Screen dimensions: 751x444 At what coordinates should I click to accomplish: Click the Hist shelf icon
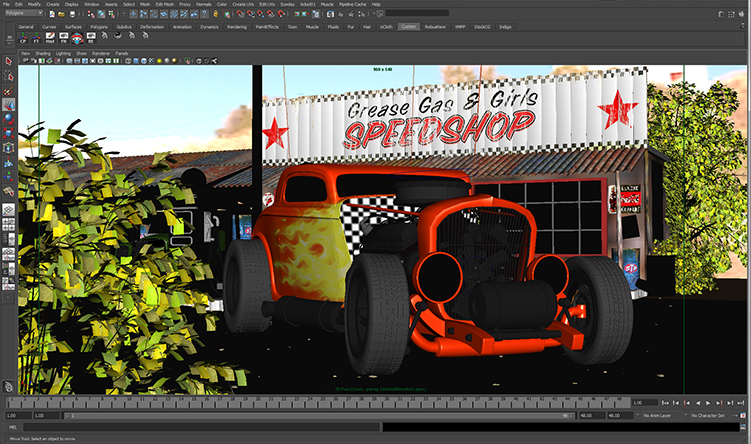(x=50, y=38)
